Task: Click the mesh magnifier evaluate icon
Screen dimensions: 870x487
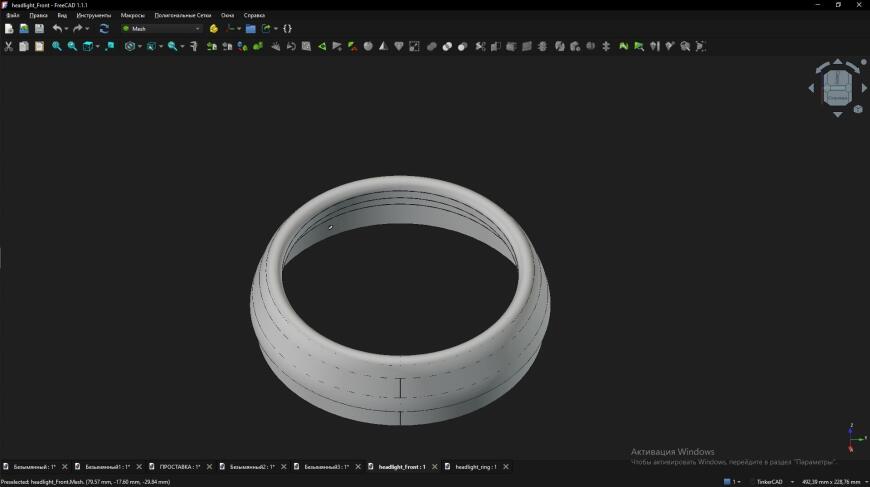Action: (685, 47)
